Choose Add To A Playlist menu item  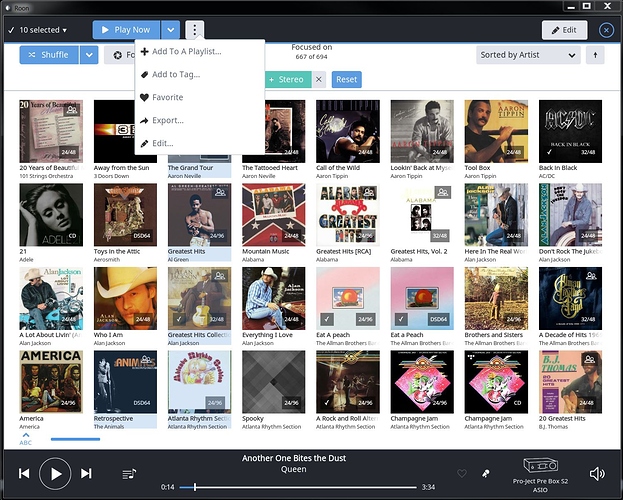200,52
